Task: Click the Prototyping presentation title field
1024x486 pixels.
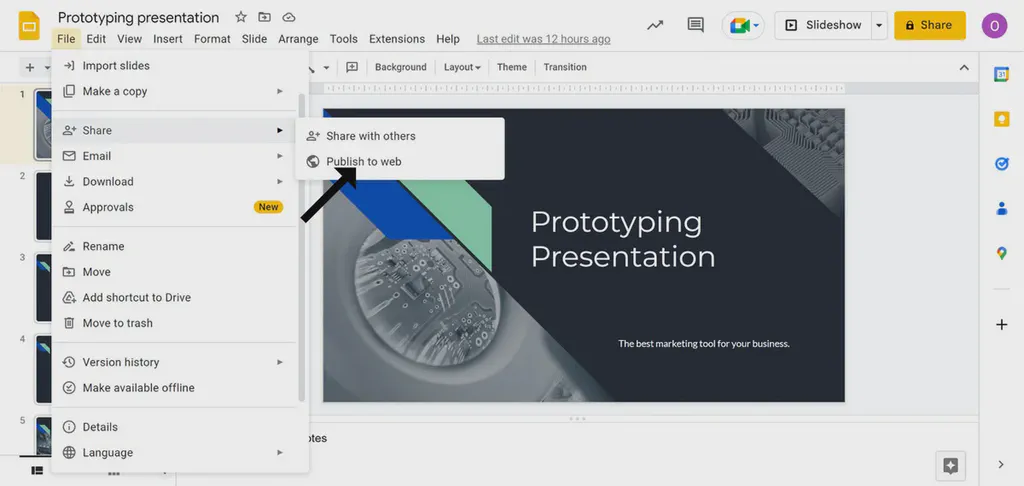Action: pyautogui.click(x=138, y=18)
